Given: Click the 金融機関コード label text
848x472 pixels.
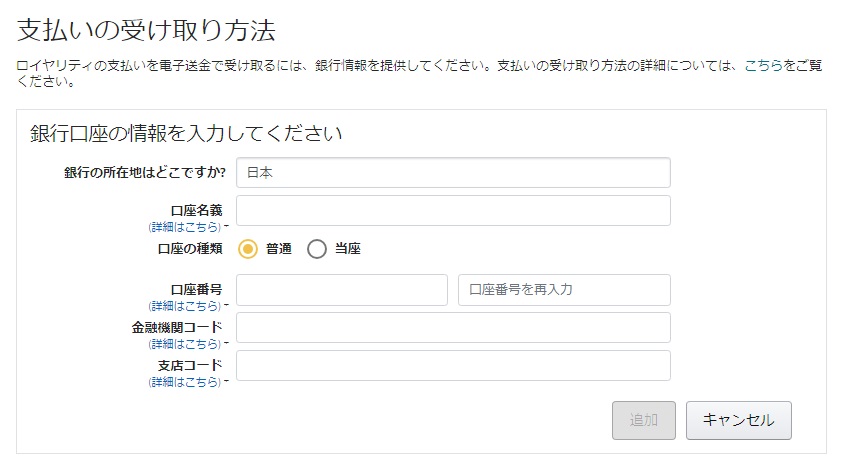Looking at the screenshot, I should click(177, 327).
